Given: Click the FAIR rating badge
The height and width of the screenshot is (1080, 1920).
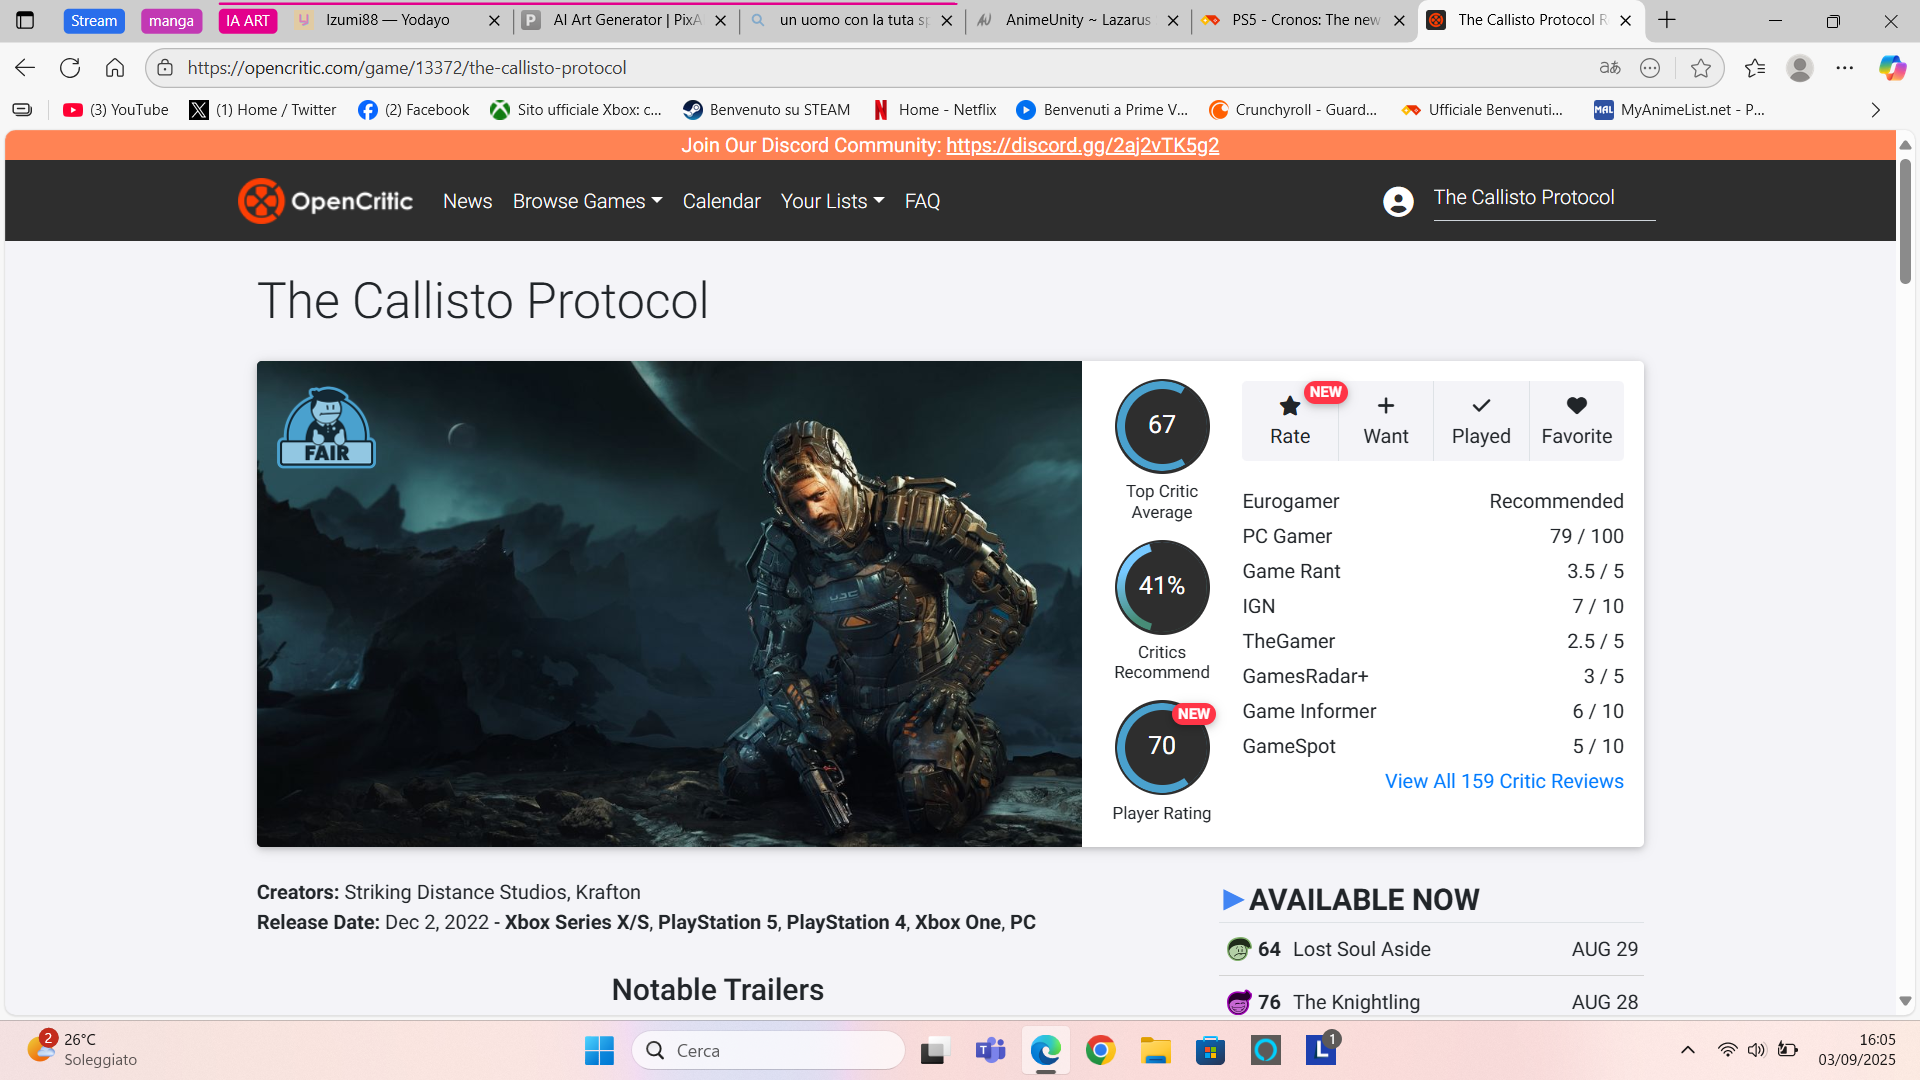Looking at the screenshot, I should point(327,427).
